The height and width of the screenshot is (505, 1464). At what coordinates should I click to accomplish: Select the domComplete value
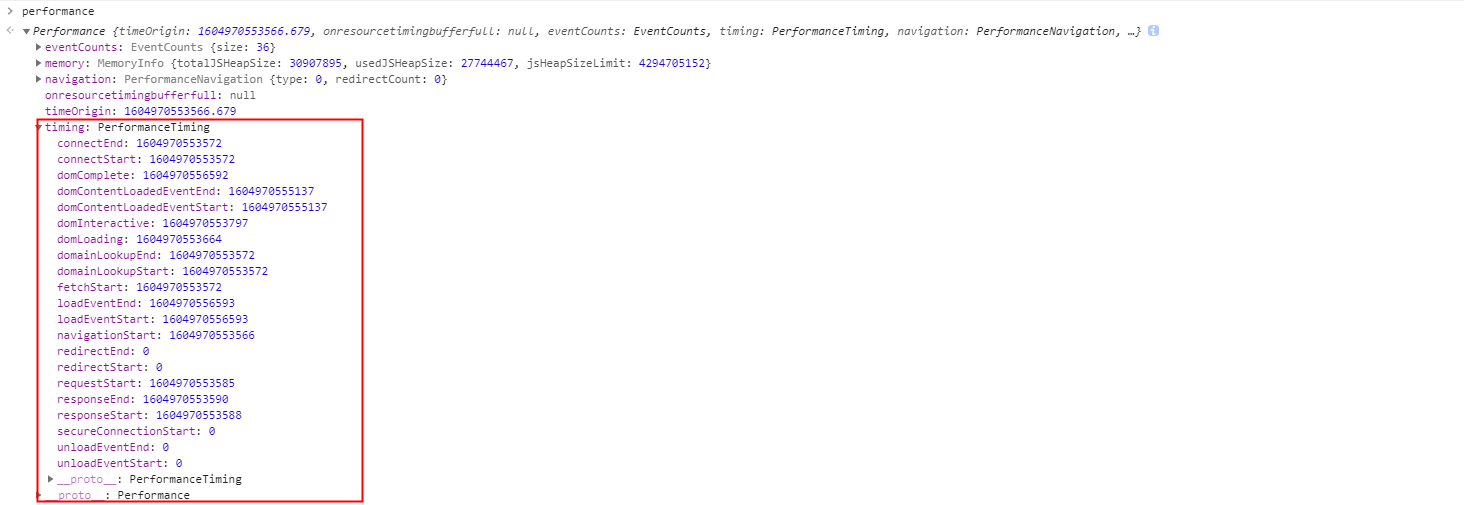click(185, 175)
